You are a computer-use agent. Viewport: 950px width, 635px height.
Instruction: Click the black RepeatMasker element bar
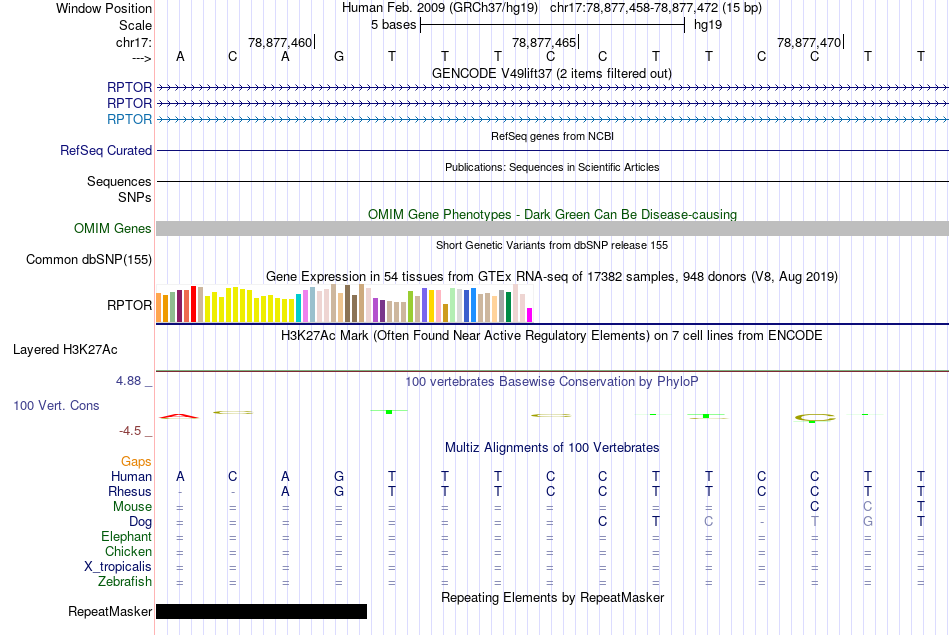261,611
